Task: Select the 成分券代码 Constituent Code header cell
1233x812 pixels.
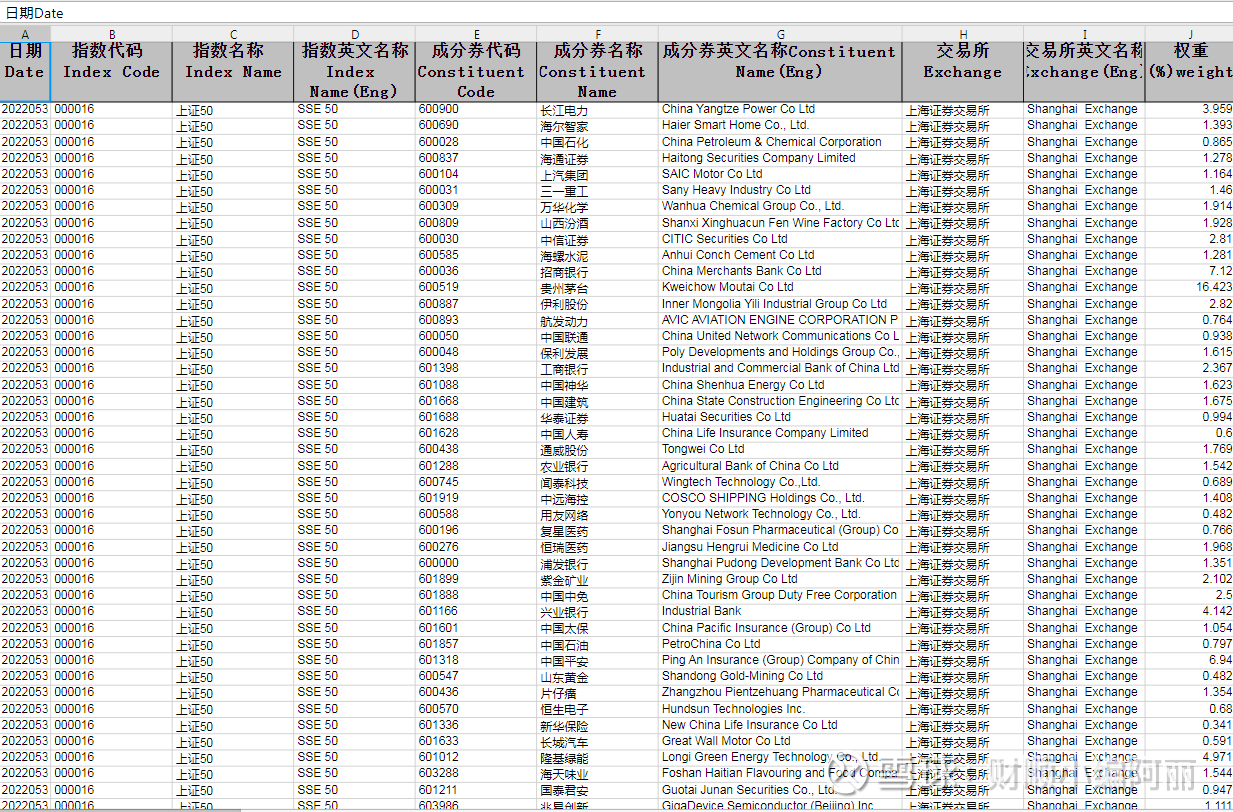Action: tap(475, 71)
